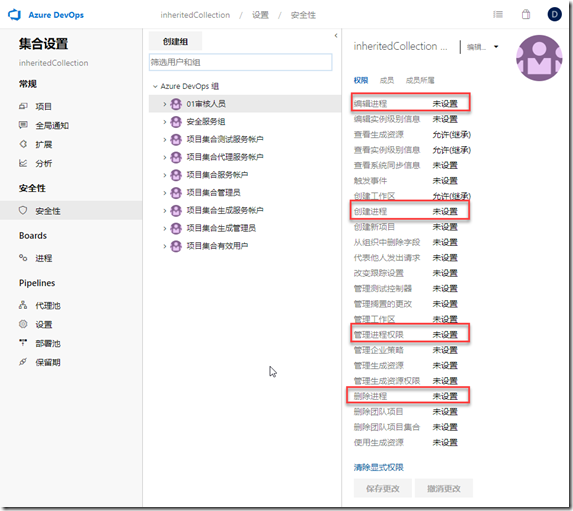Change 查看生成资源 permission value
The height and width of the screenshot is (511, 573).
point(452,135)
